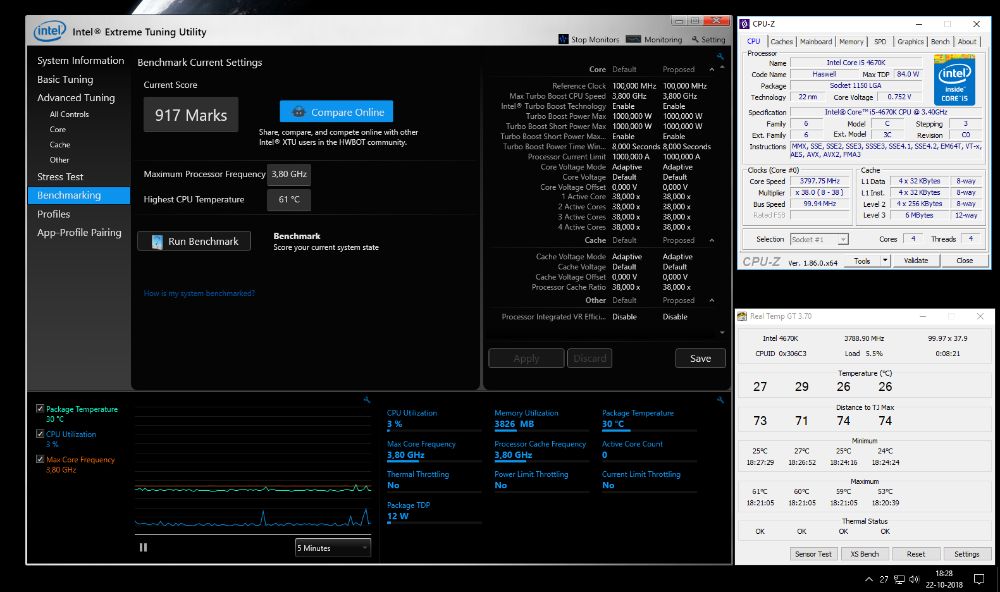Open Other sub-item in sidebar
Image resolution: width=1000 pixels, height=592 pixels.
coord(59,160)
